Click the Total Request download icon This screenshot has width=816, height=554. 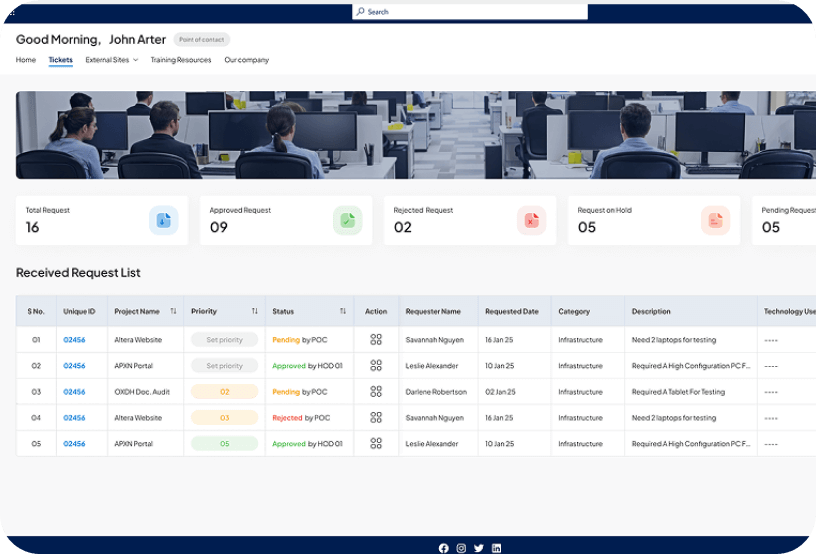click(164, 220)
